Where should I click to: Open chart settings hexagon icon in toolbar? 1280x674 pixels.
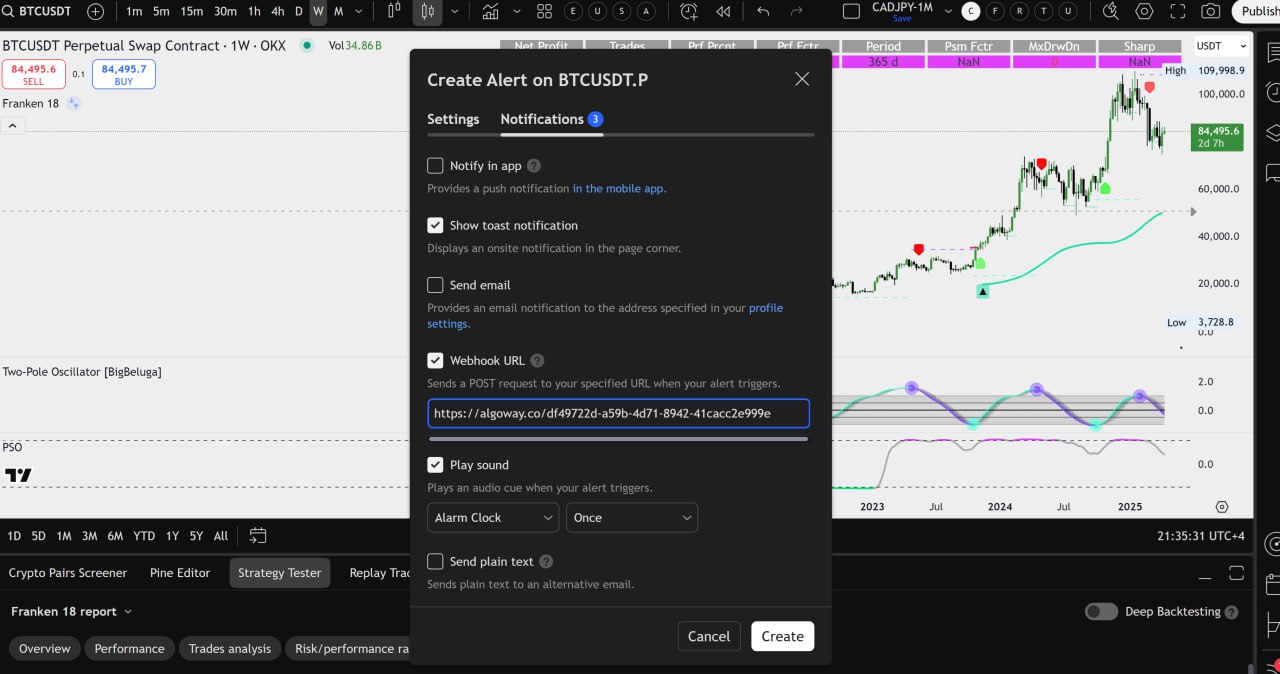[1144, 12]
